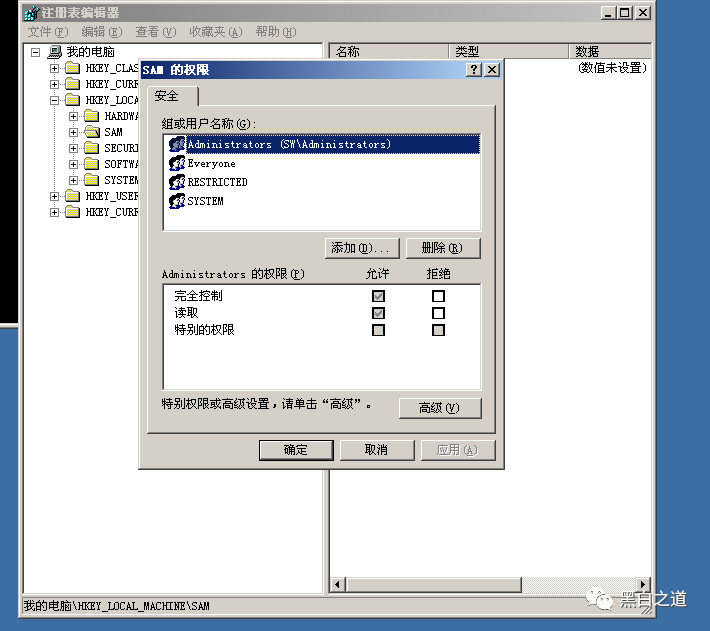Expand the SAM registry key
The image size is (710, 631).
[74, 132]
